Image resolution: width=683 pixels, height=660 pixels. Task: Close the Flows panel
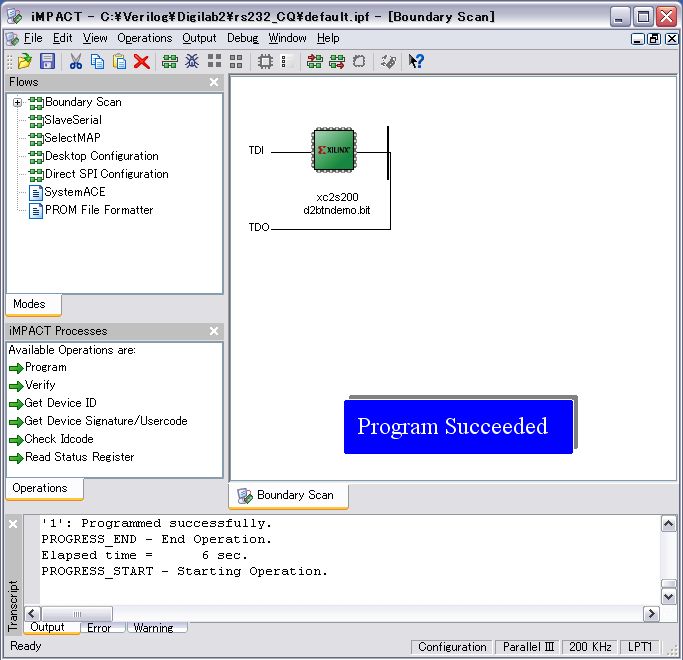214,82
